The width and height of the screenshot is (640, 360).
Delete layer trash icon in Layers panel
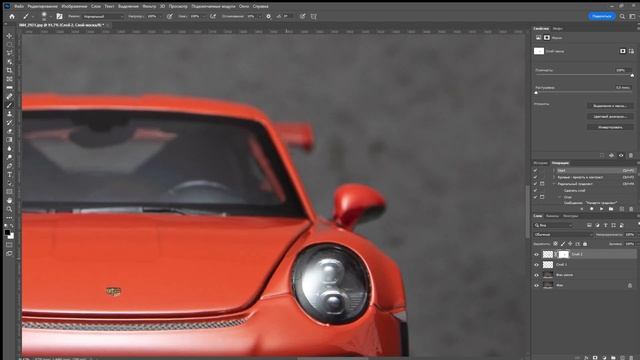632,358
